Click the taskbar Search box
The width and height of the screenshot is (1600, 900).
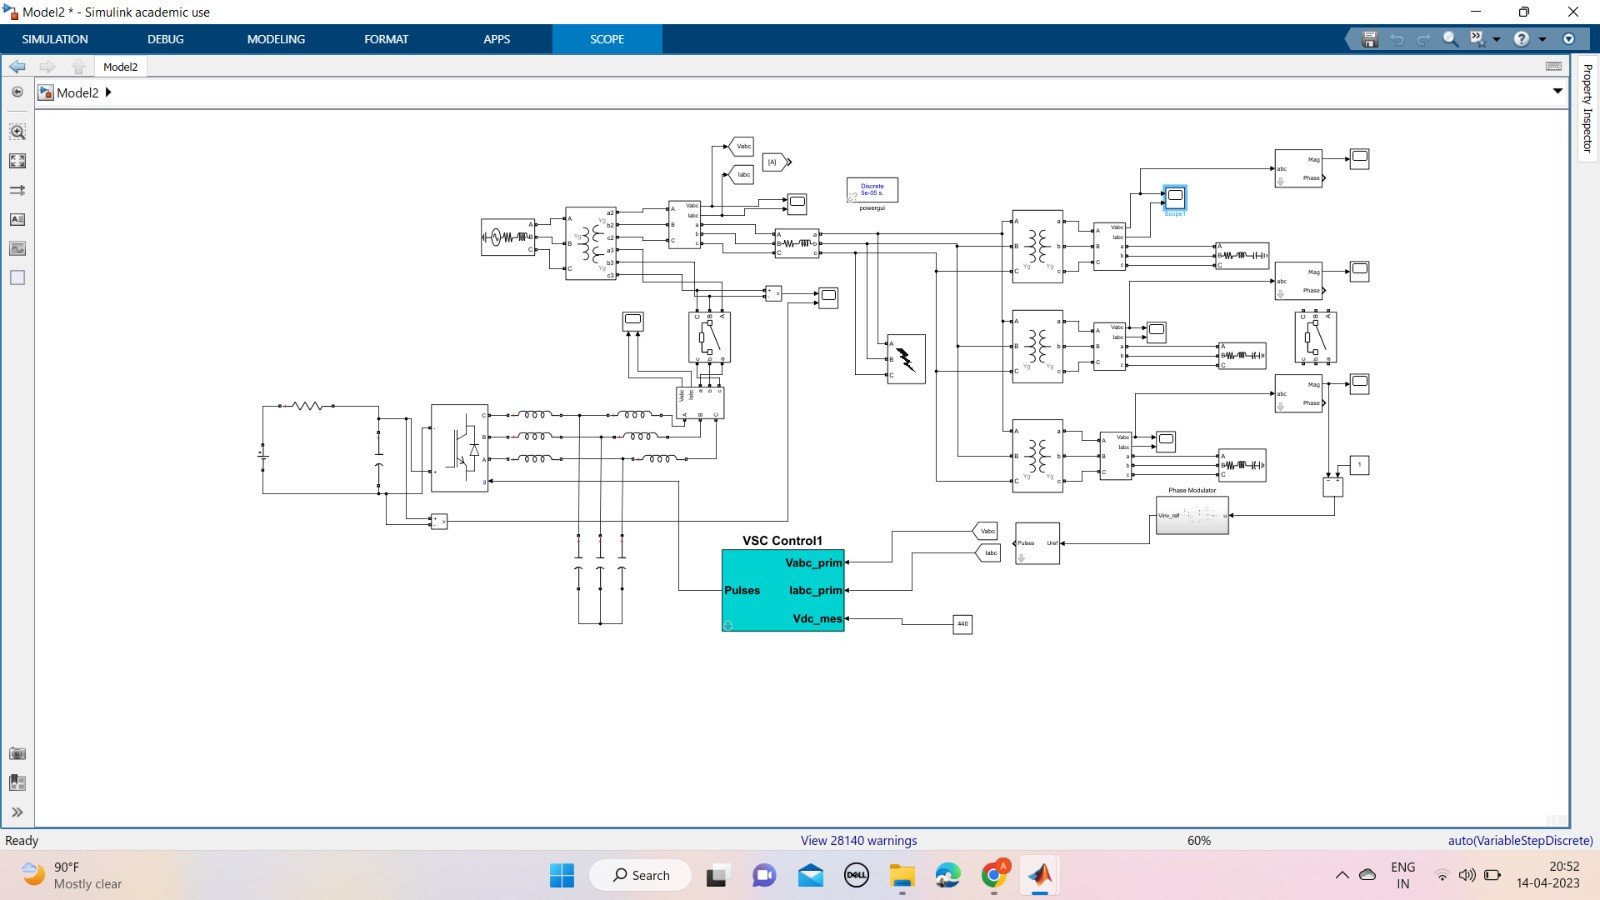click(640, 875)
